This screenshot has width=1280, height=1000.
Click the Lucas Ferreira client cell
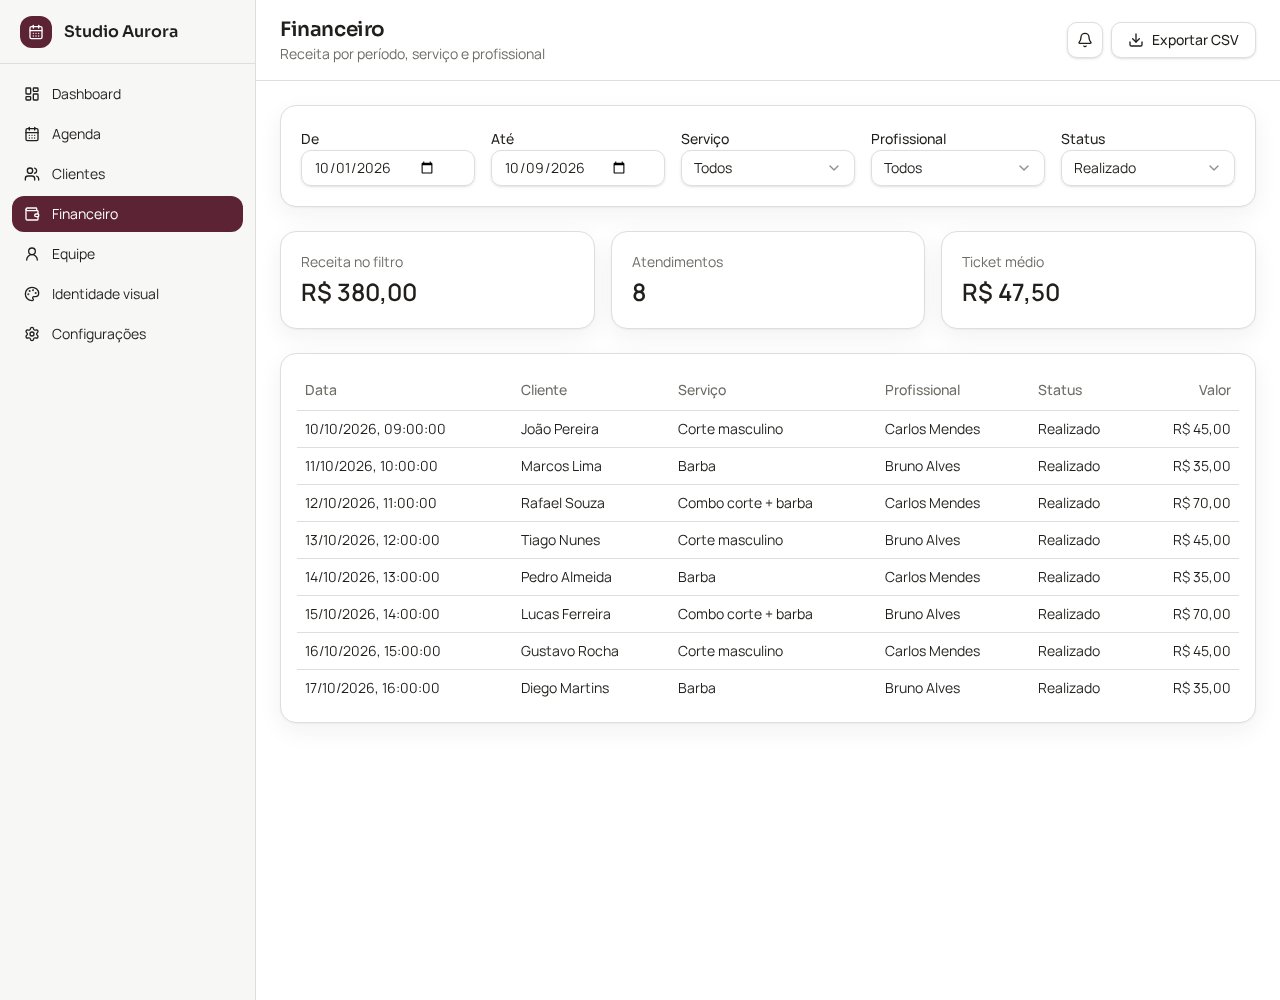tap(566, 614)
